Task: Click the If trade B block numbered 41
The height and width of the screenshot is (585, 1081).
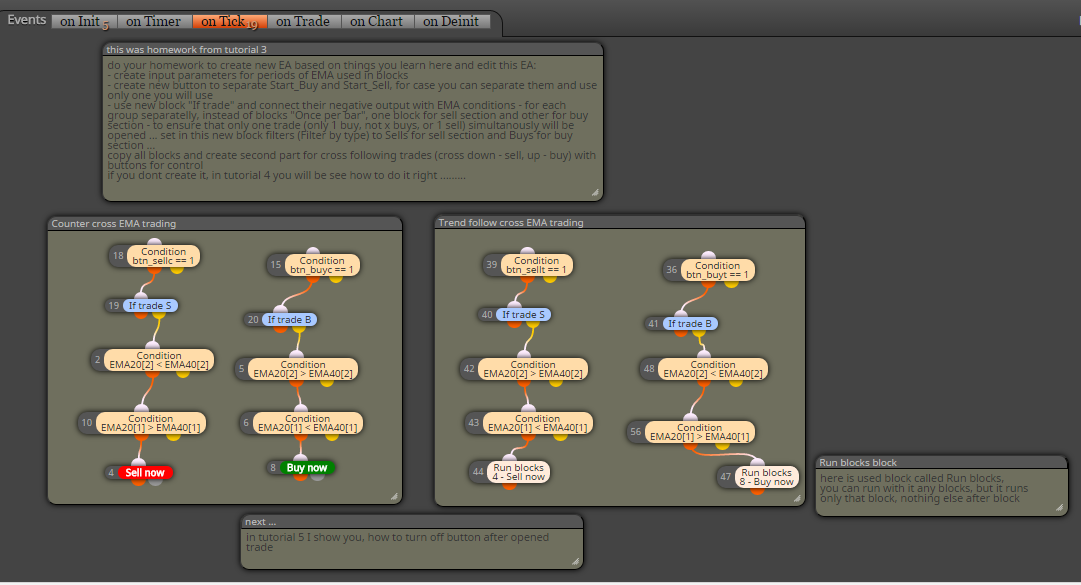Action: click(690, 324)
